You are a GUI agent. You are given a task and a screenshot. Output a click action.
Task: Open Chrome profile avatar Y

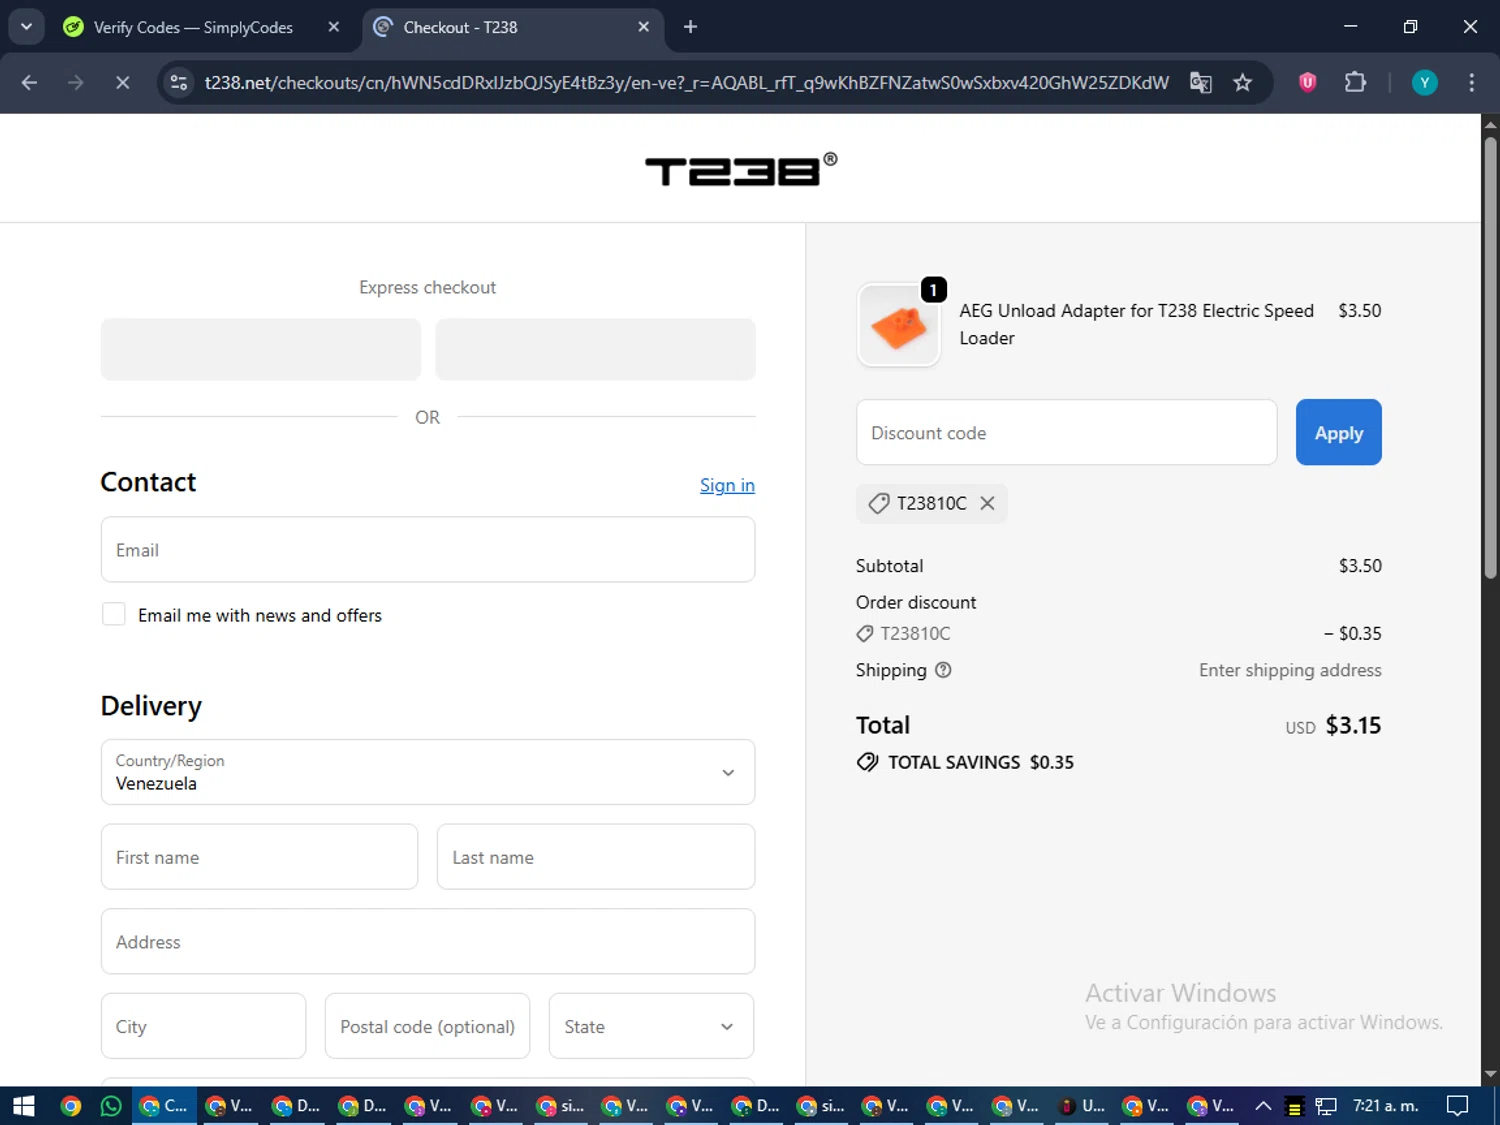1424,83
